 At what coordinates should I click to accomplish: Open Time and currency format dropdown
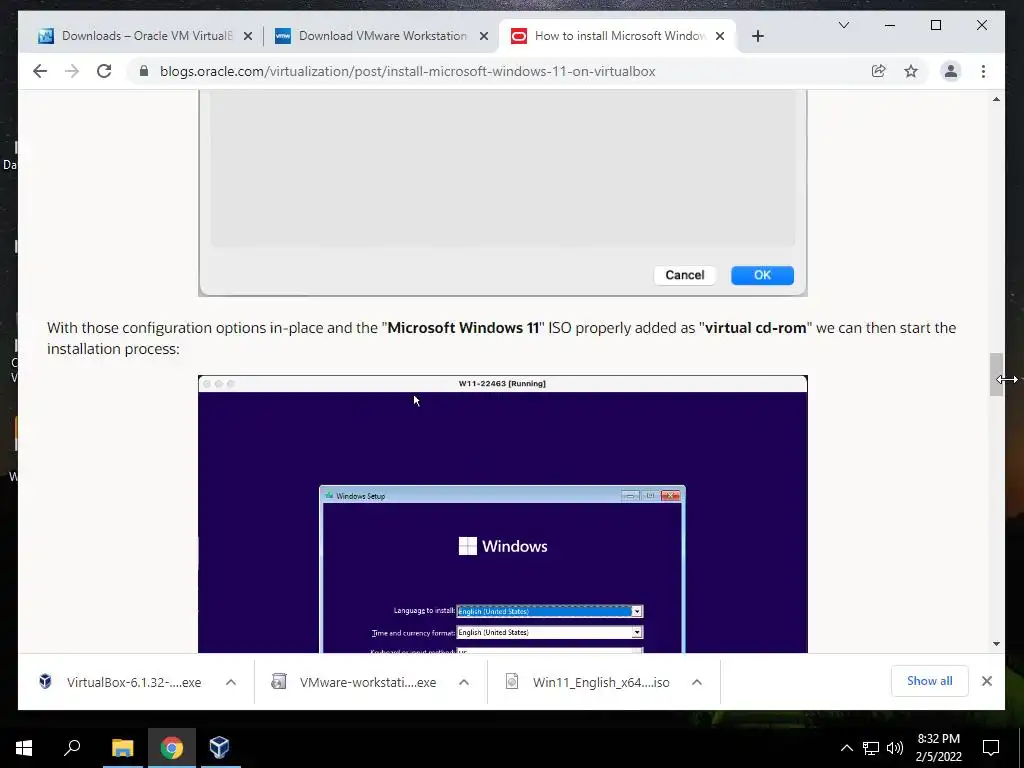[x=549, y=632]
